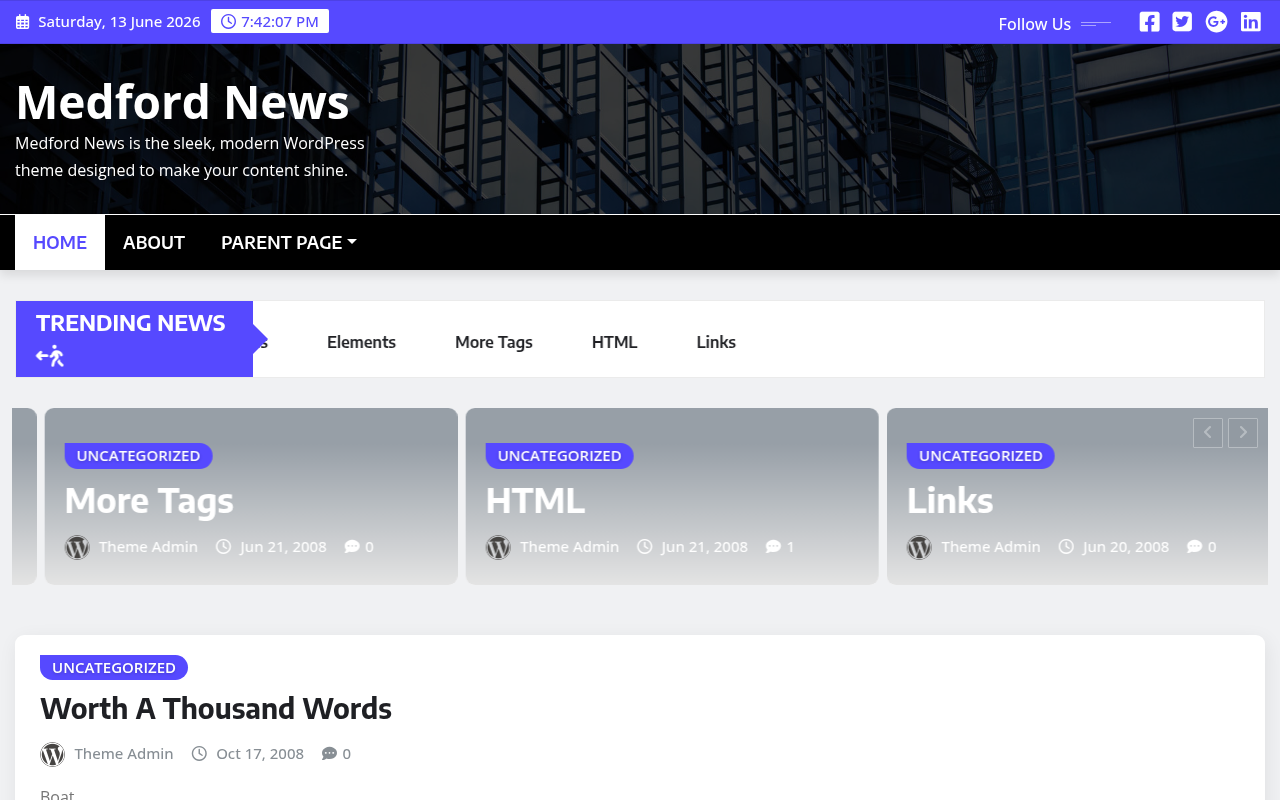Open comments bubble on Links card
Screen dimensions: 1280x800
[1194, 547]
